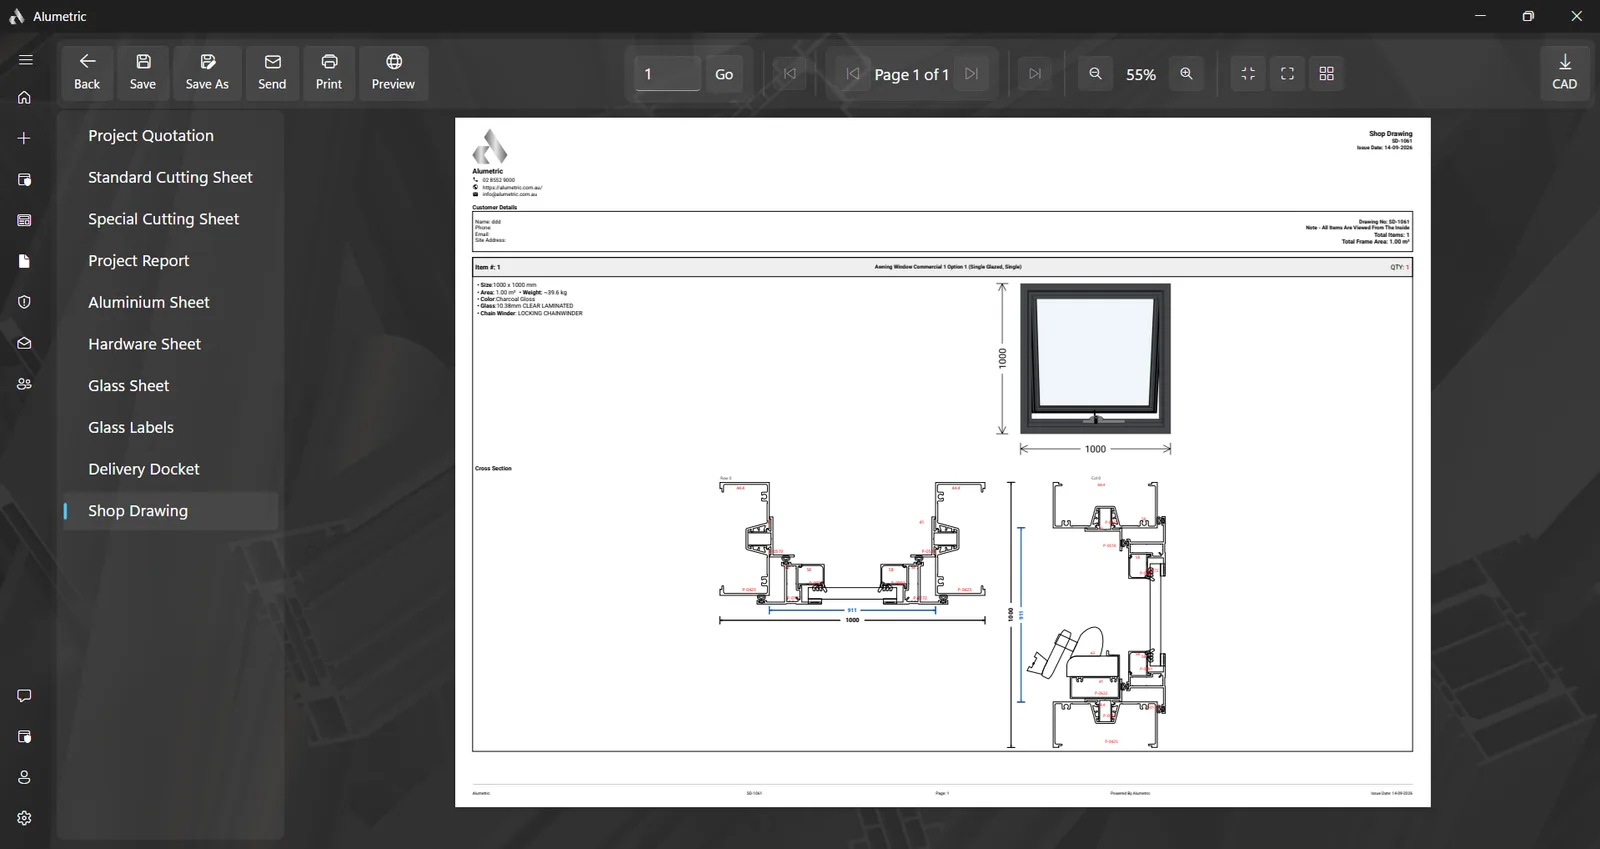Image resolution: width=1600 pixels, height=849 pixels.
Task: Select Project Report
Action: (x=171, y=261)
